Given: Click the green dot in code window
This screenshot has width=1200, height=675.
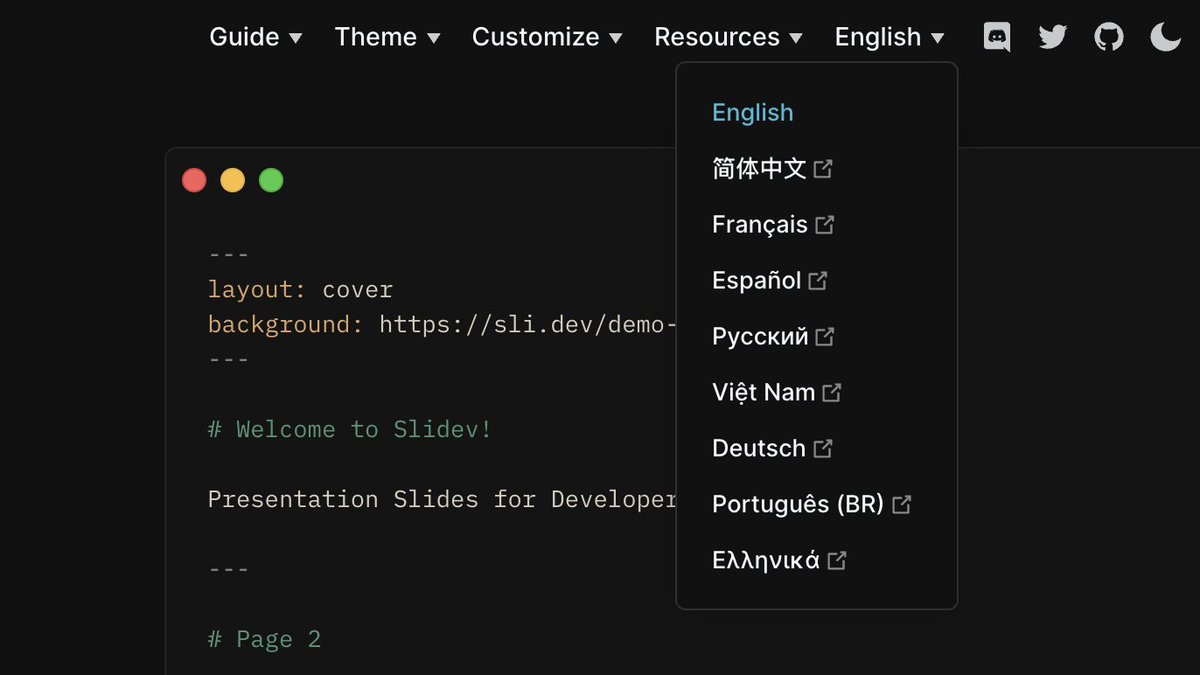Looking at the screenshot, I should coord(271,180).
